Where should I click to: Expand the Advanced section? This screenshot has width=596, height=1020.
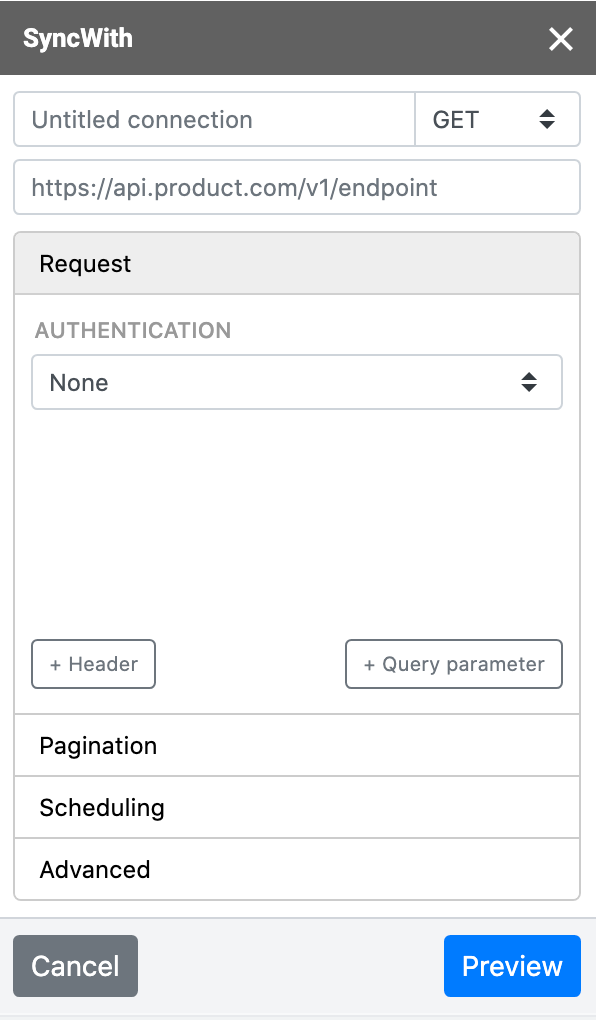95,869
